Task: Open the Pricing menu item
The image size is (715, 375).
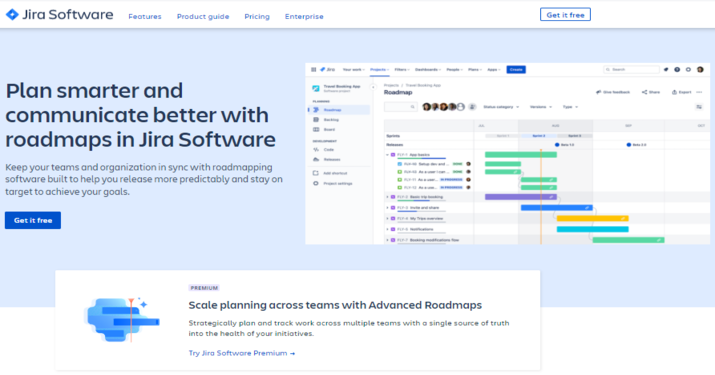Action: pyautogui.click(x=257, y=16)
